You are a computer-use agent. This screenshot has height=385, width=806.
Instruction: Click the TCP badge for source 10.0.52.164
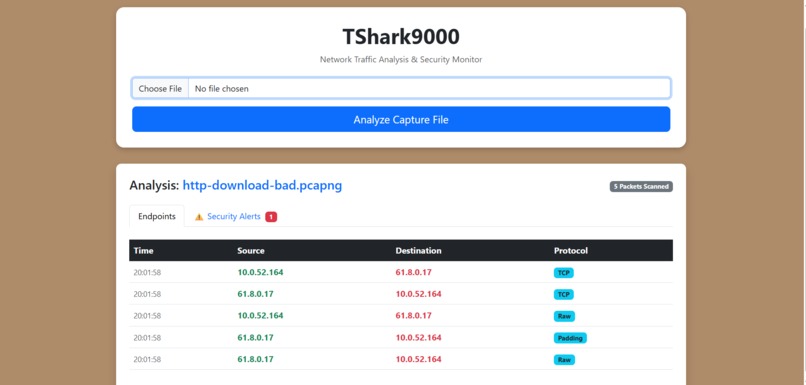tap(563, 273)
